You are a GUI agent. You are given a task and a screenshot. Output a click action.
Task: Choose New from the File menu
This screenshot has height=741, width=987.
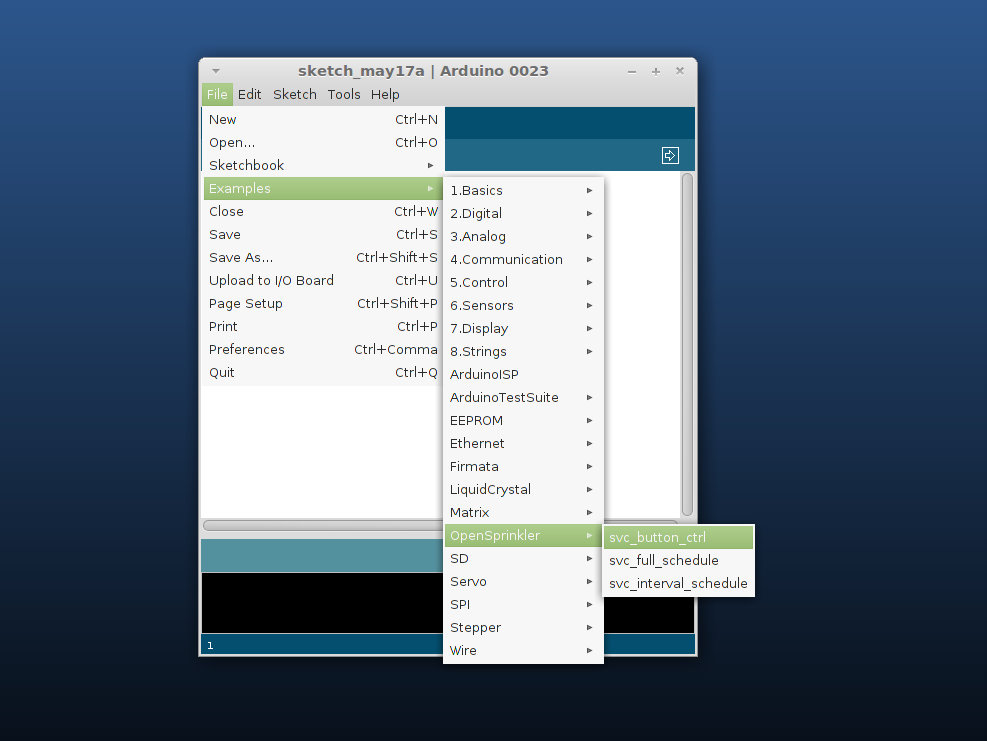point(323,120)
